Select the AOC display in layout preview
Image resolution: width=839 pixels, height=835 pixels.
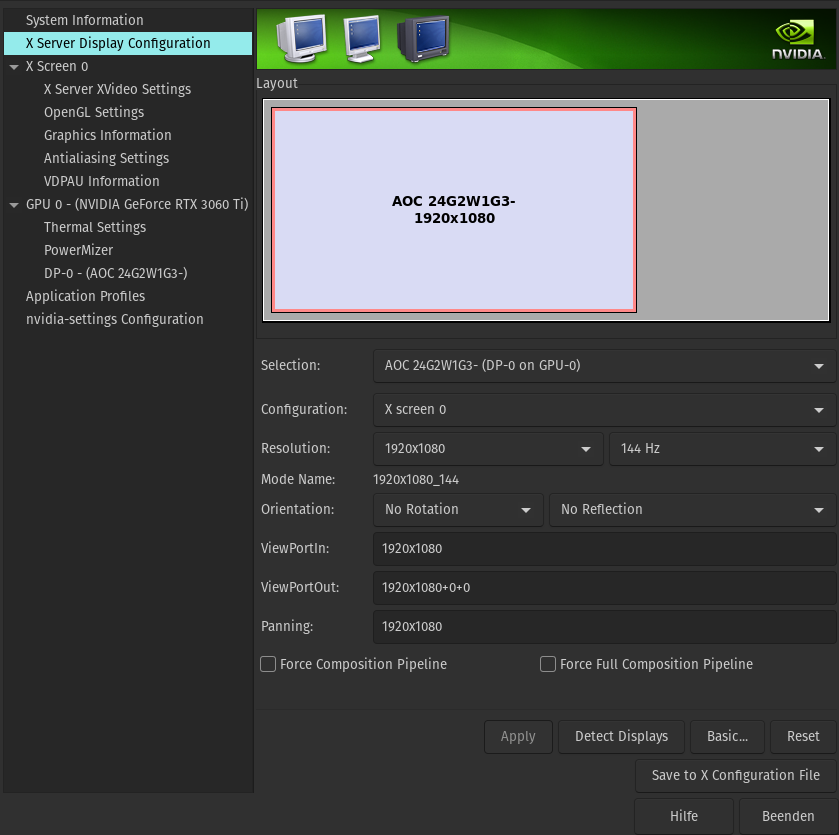pyautogui.click(x=454, y=210)
